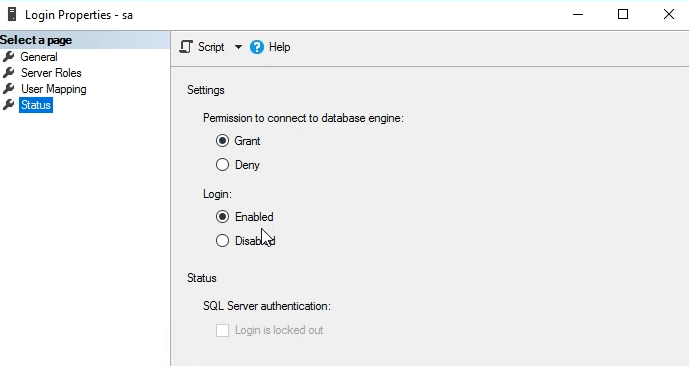The width and height of the screenshot is (689, 366).
Task: Click the blue Help question mark icon
Action: [257, 47]
